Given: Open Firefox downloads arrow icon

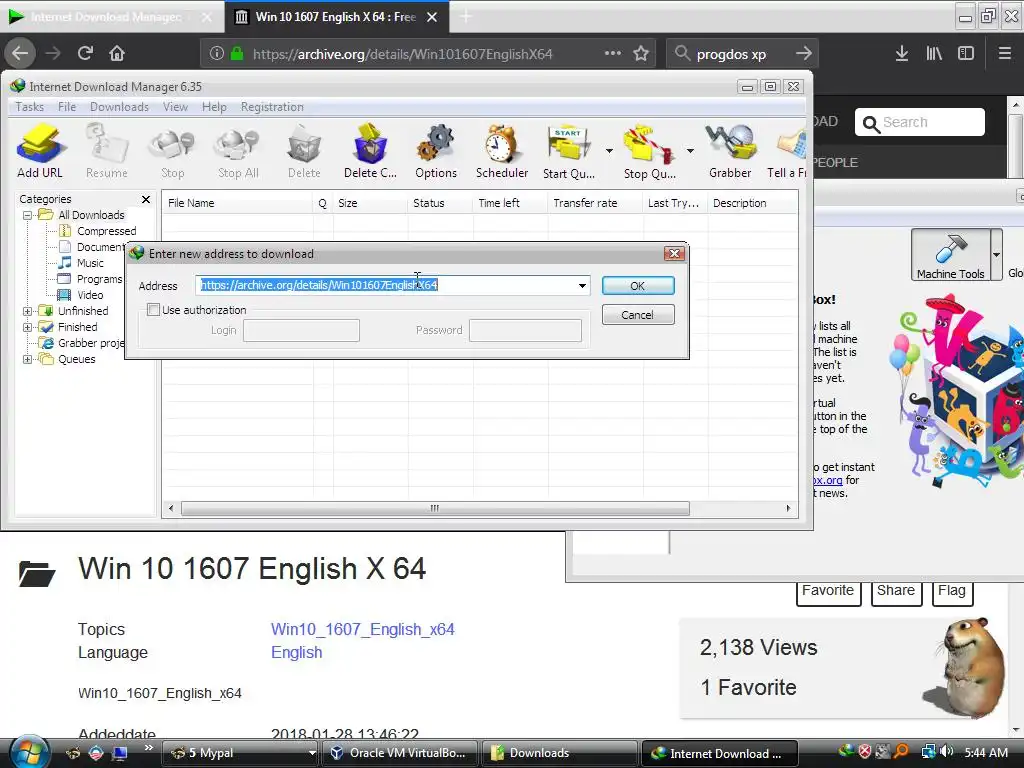Looking at the screenshot, I should point(902,54).
